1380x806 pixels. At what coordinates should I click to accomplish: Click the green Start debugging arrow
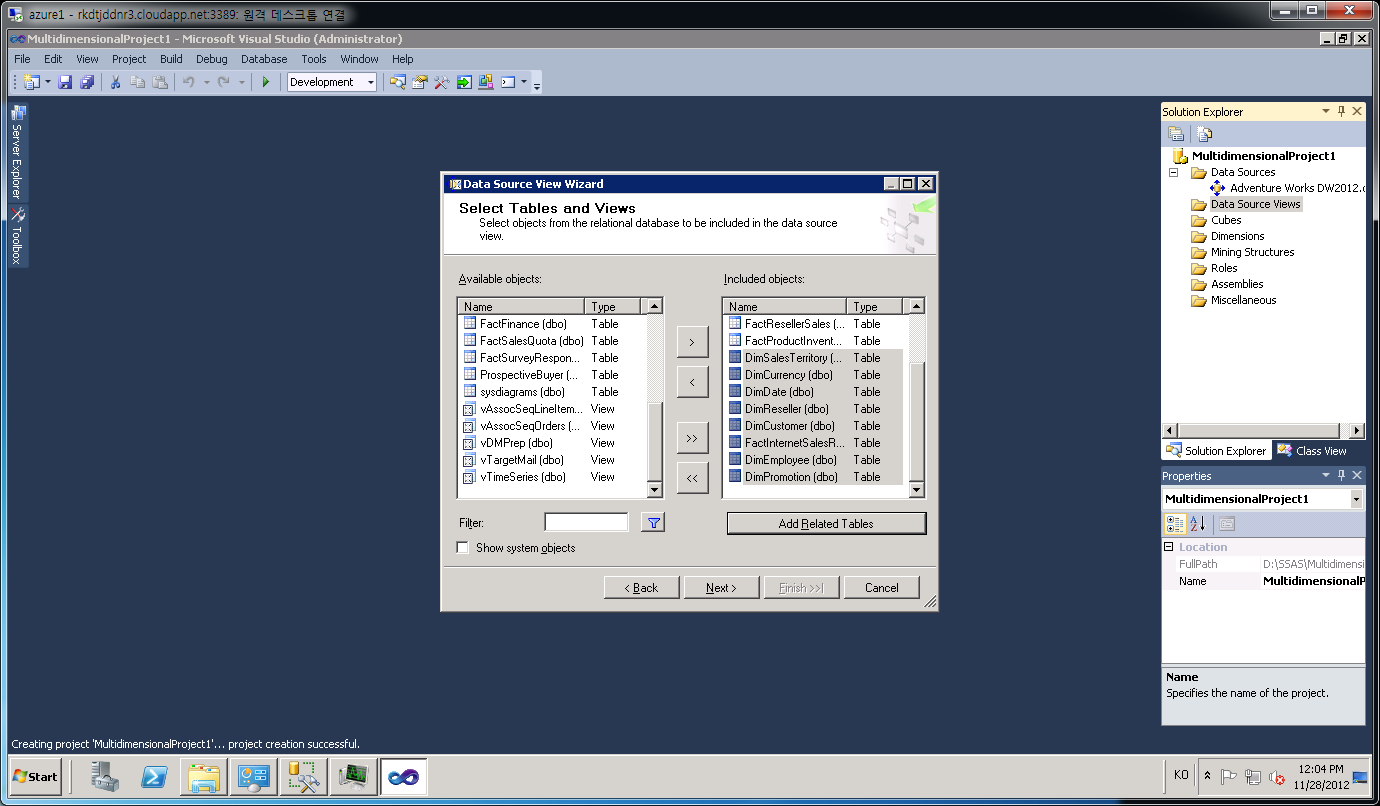tap(266, 82)
